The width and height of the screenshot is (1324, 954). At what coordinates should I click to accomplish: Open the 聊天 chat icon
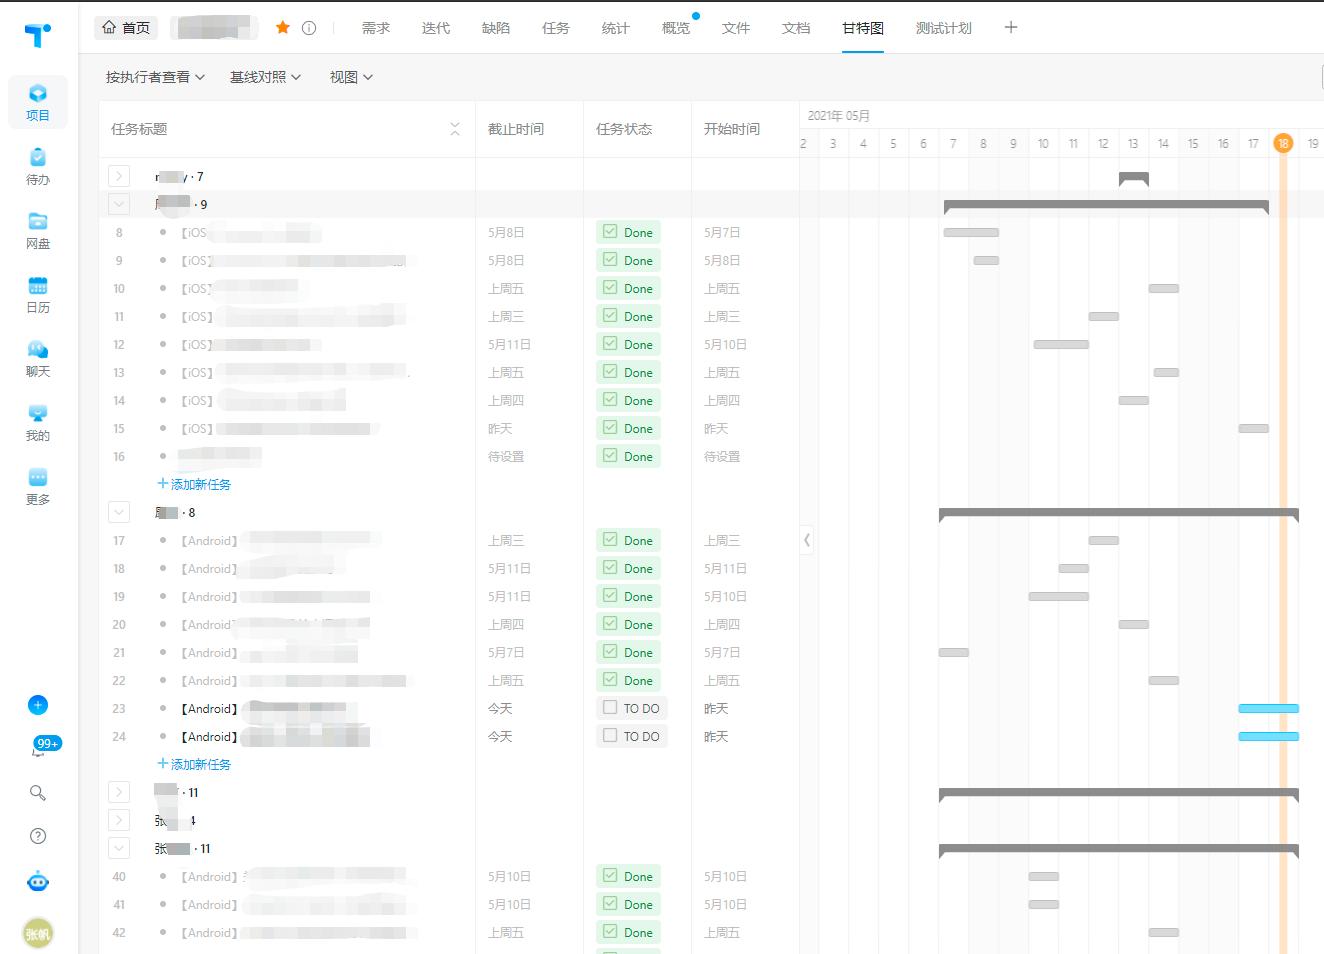click(x=38, y=358)
